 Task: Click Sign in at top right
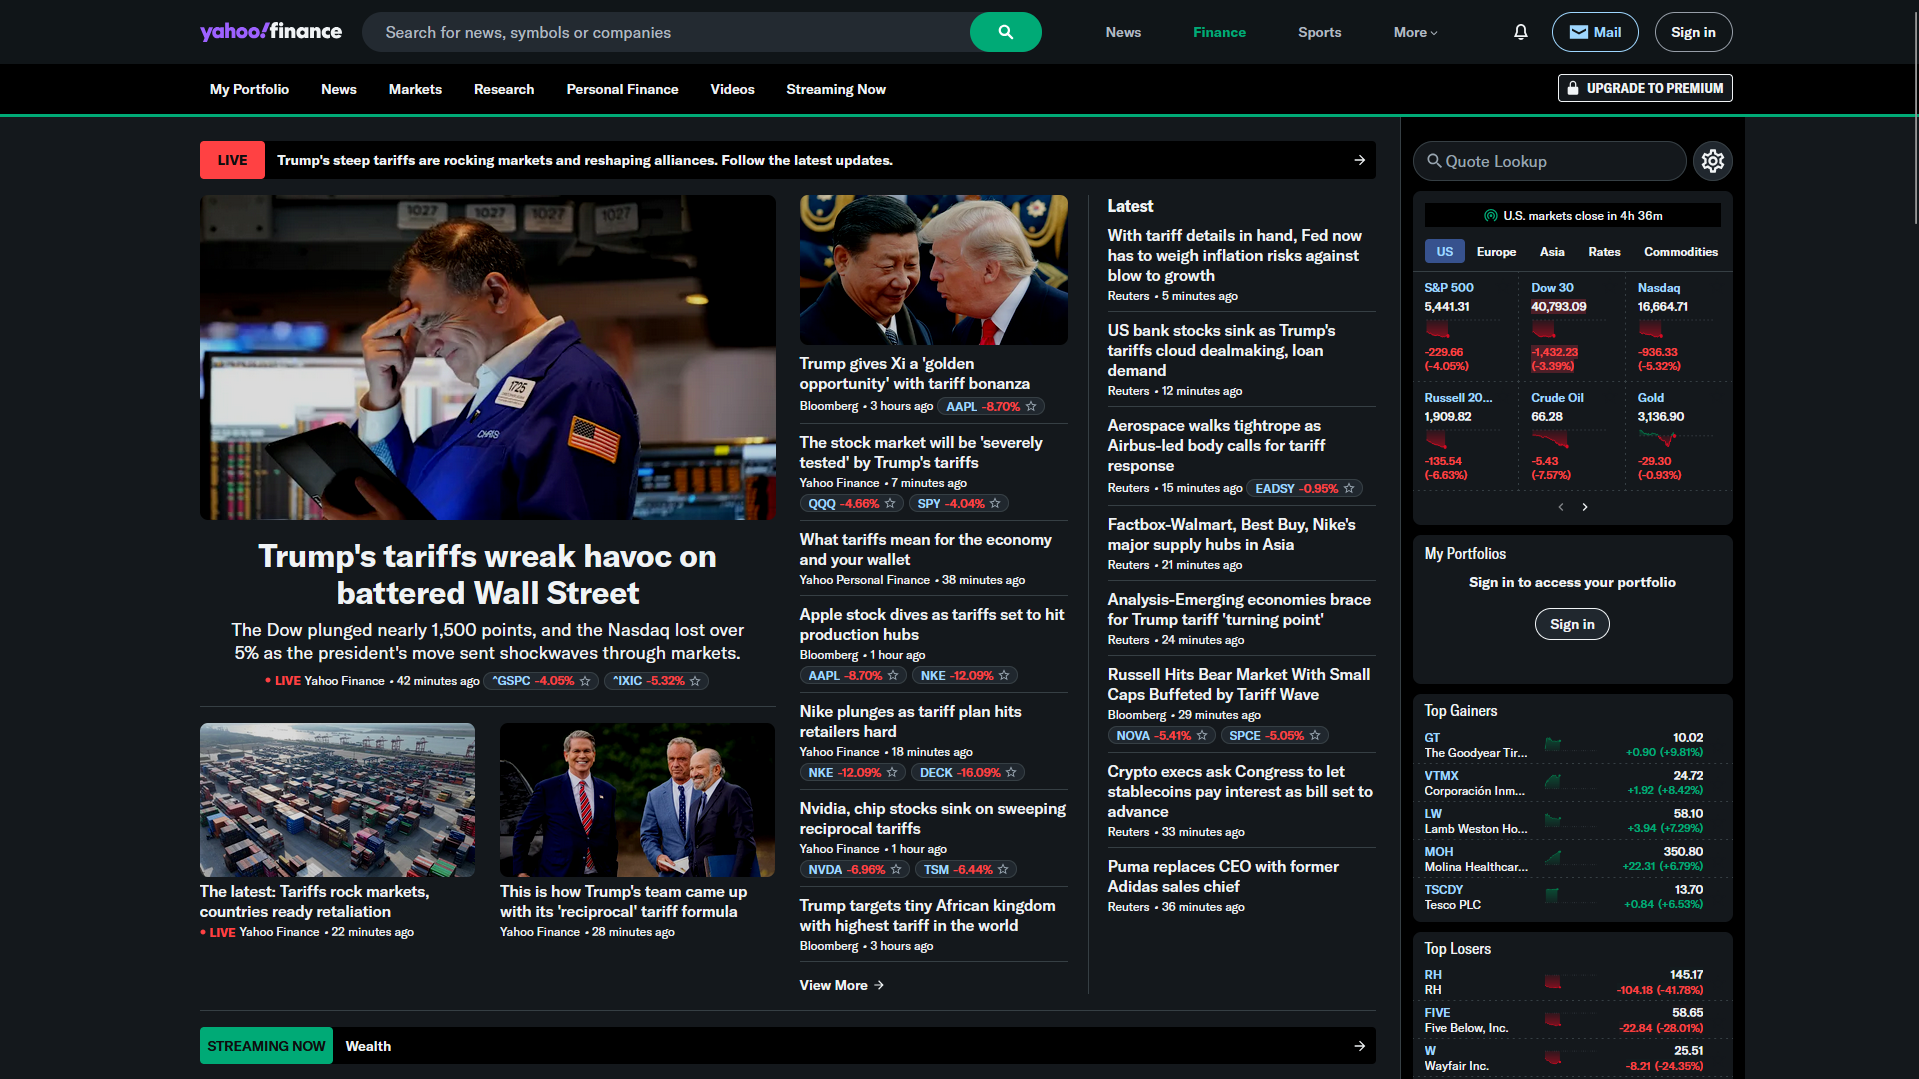tap(1693, 32)
